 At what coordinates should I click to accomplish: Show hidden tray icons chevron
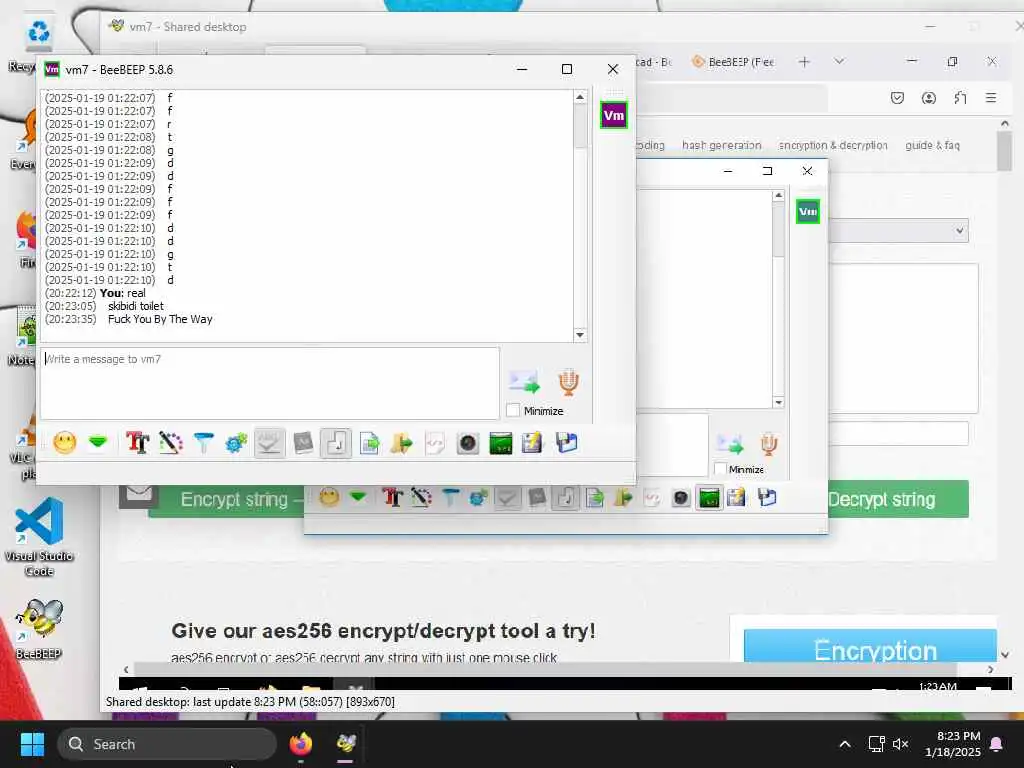[x=844, y=744]
